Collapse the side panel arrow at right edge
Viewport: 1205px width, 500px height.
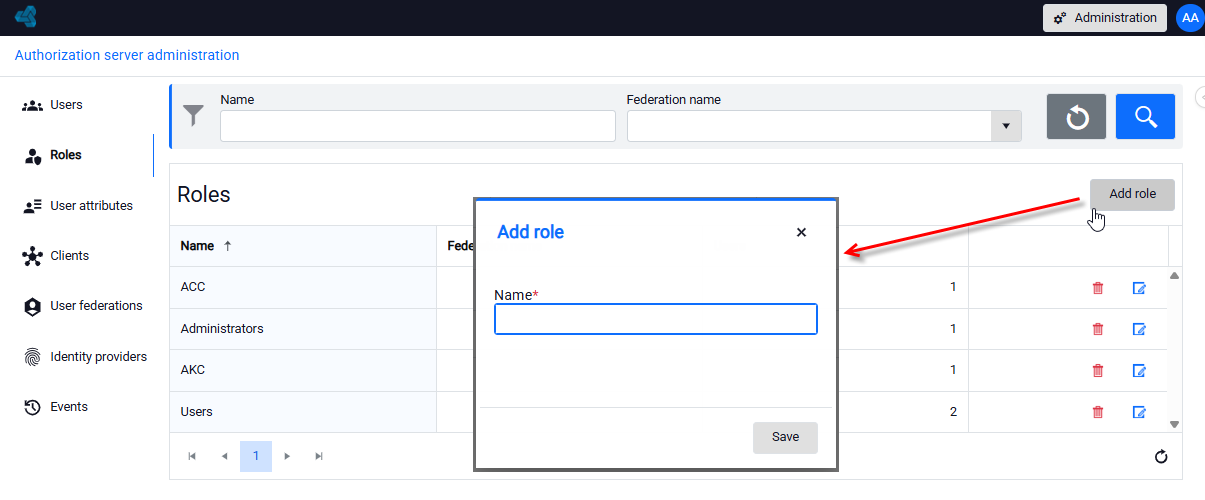click(1200, 97)
